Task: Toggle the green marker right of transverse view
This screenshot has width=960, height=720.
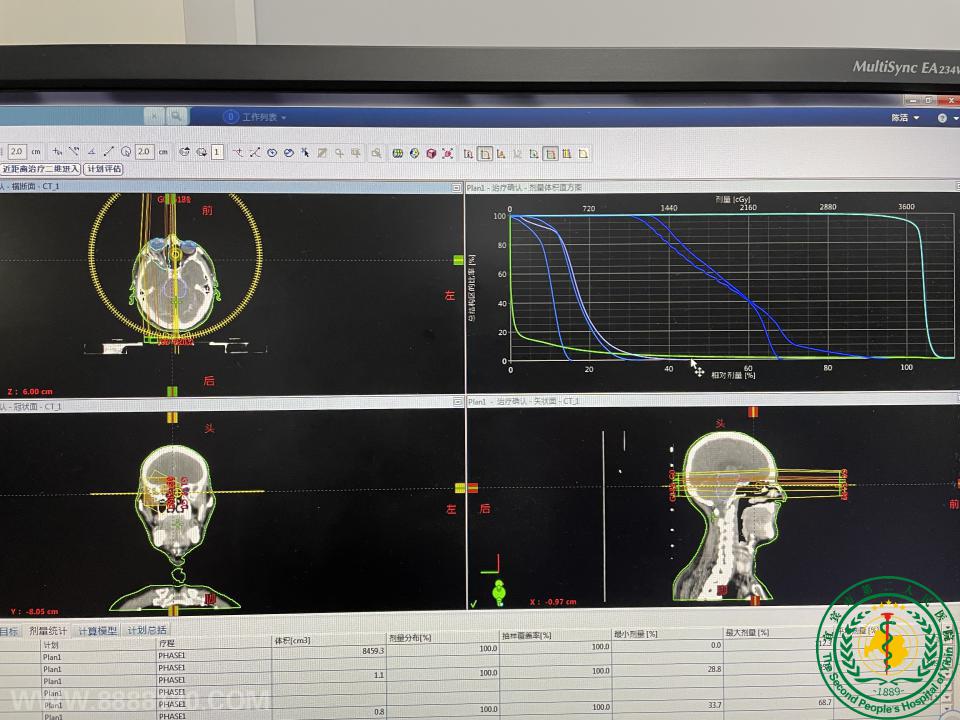Action: 458,260
